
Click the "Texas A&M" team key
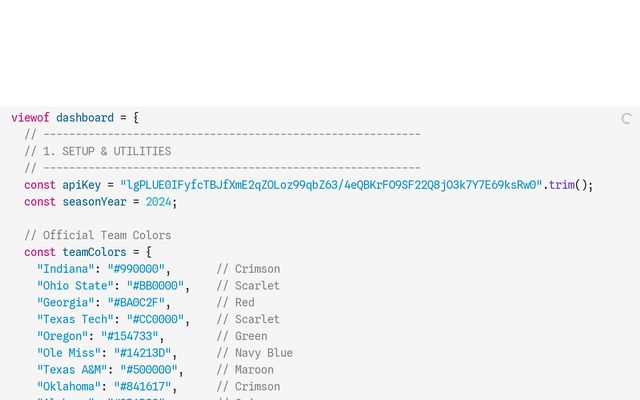71,370
